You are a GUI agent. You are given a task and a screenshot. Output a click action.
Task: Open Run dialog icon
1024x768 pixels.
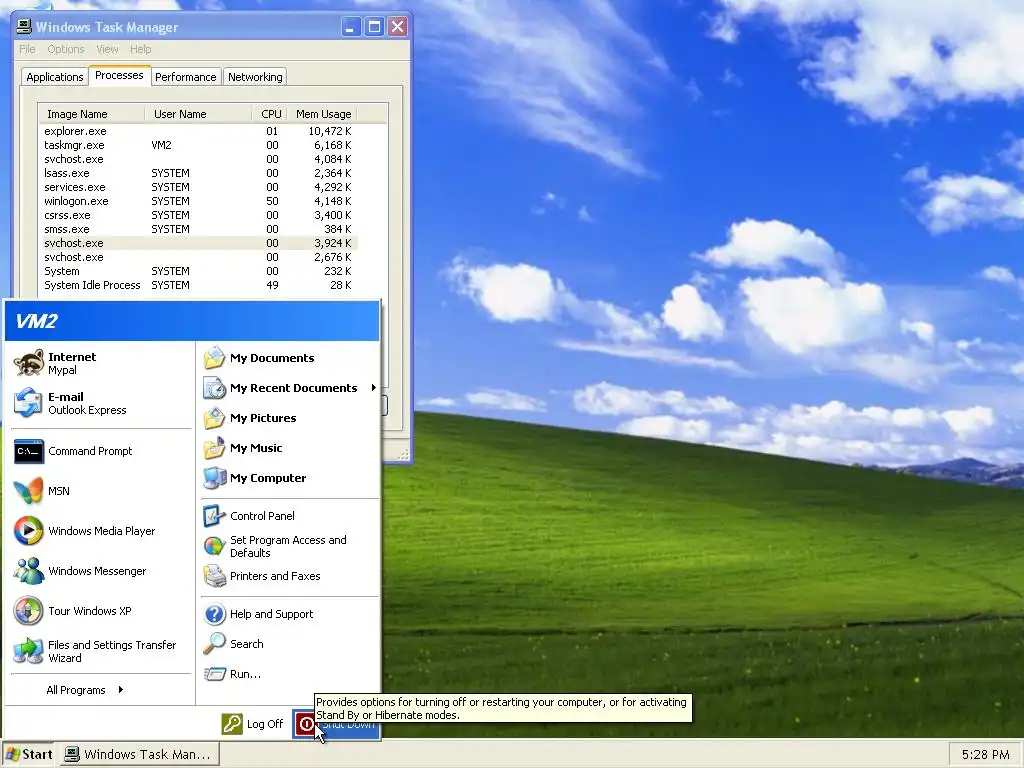pos(214,674)
